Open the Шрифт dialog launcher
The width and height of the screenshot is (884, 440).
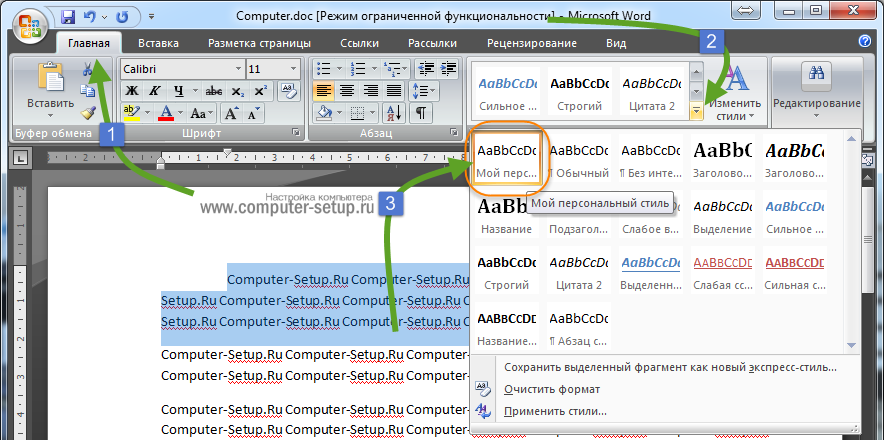coord(295,133)
